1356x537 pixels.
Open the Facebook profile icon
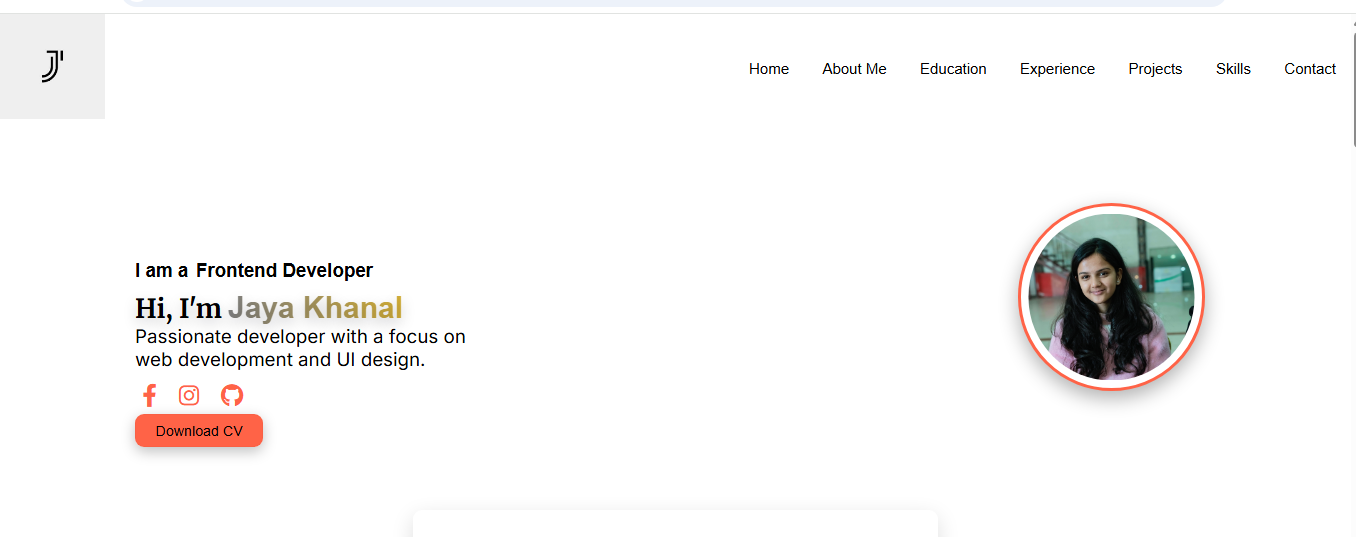point(149,395)
